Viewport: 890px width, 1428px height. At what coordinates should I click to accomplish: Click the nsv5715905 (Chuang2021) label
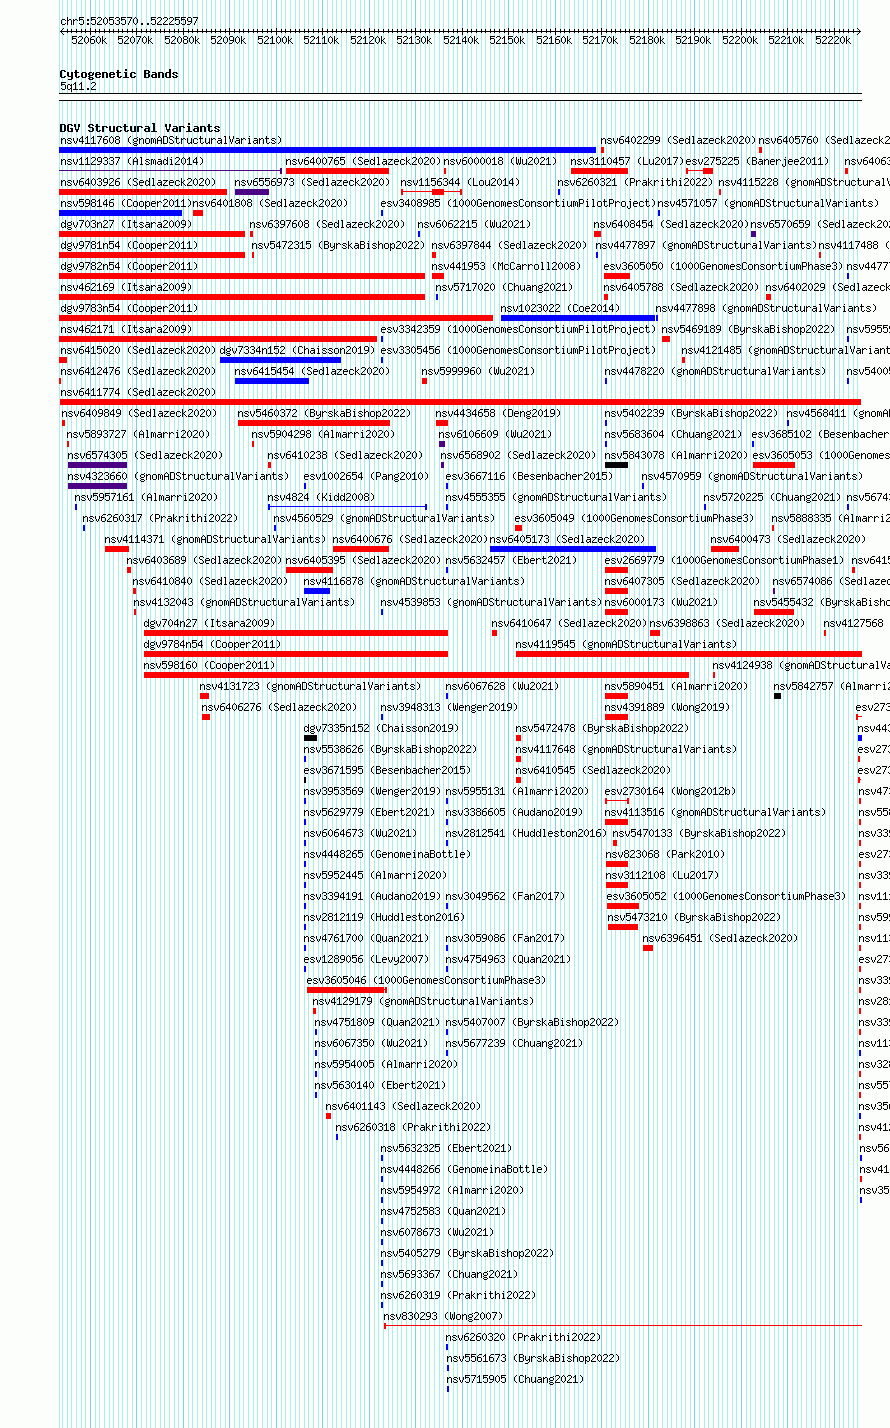coord(514,1379)
